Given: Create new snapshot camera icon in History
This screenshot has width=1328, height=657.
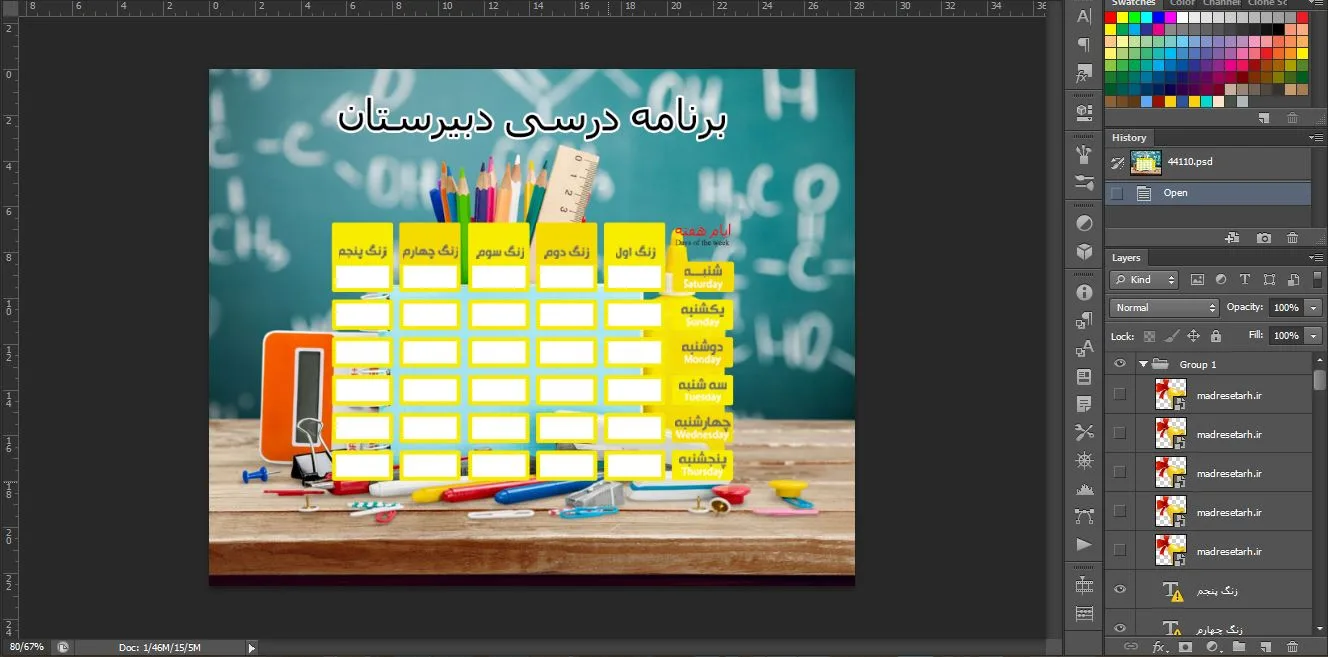Looking at the screenshot, I should point(1264,238).
